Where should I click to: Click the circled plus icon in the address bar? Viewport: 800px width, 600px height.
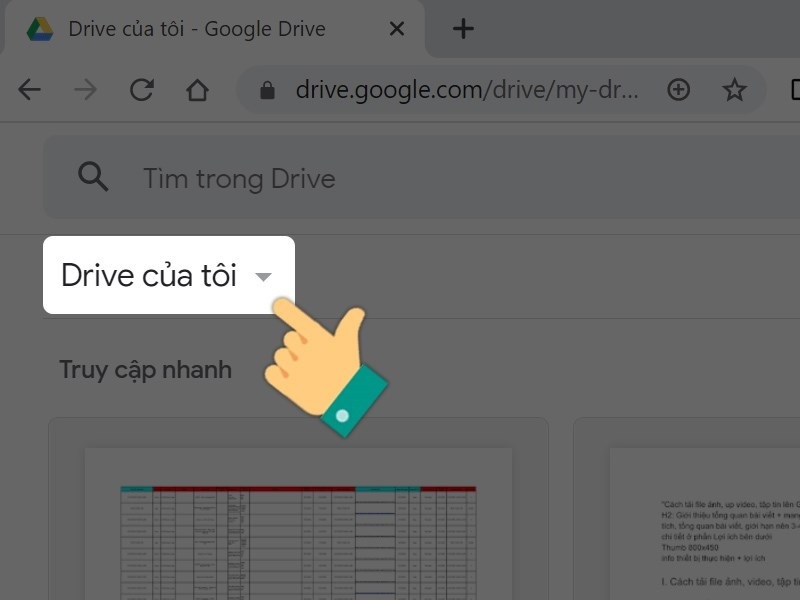pyautogui.click(x=679, y=89)
